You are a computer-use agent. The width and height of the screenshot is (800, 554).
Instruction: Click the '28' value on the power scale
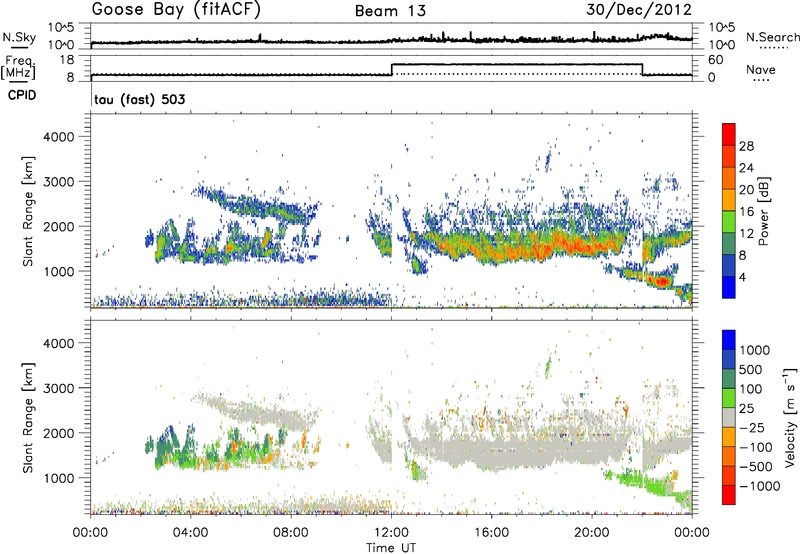click(x=746, y=146)
